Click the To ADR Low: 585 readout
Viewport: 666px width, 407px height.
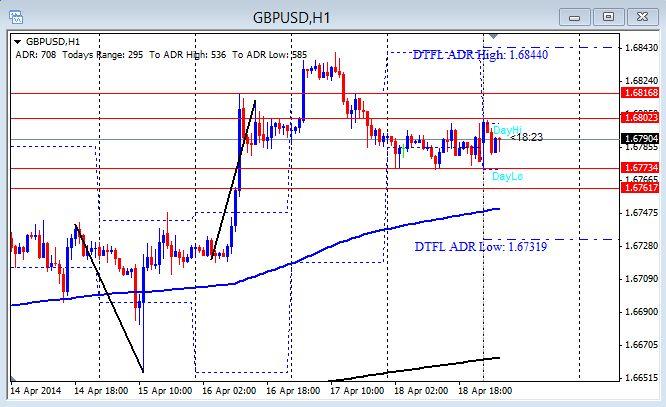(x=269, y=55)
